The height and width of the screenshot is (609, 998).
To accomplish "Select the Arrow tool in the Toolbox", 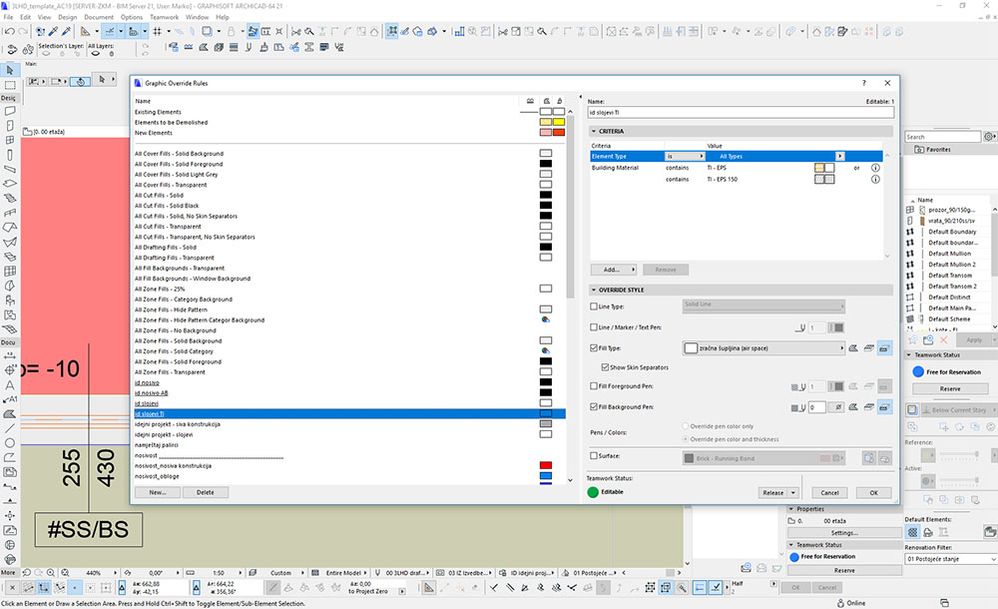I will [x=10, y=70].
